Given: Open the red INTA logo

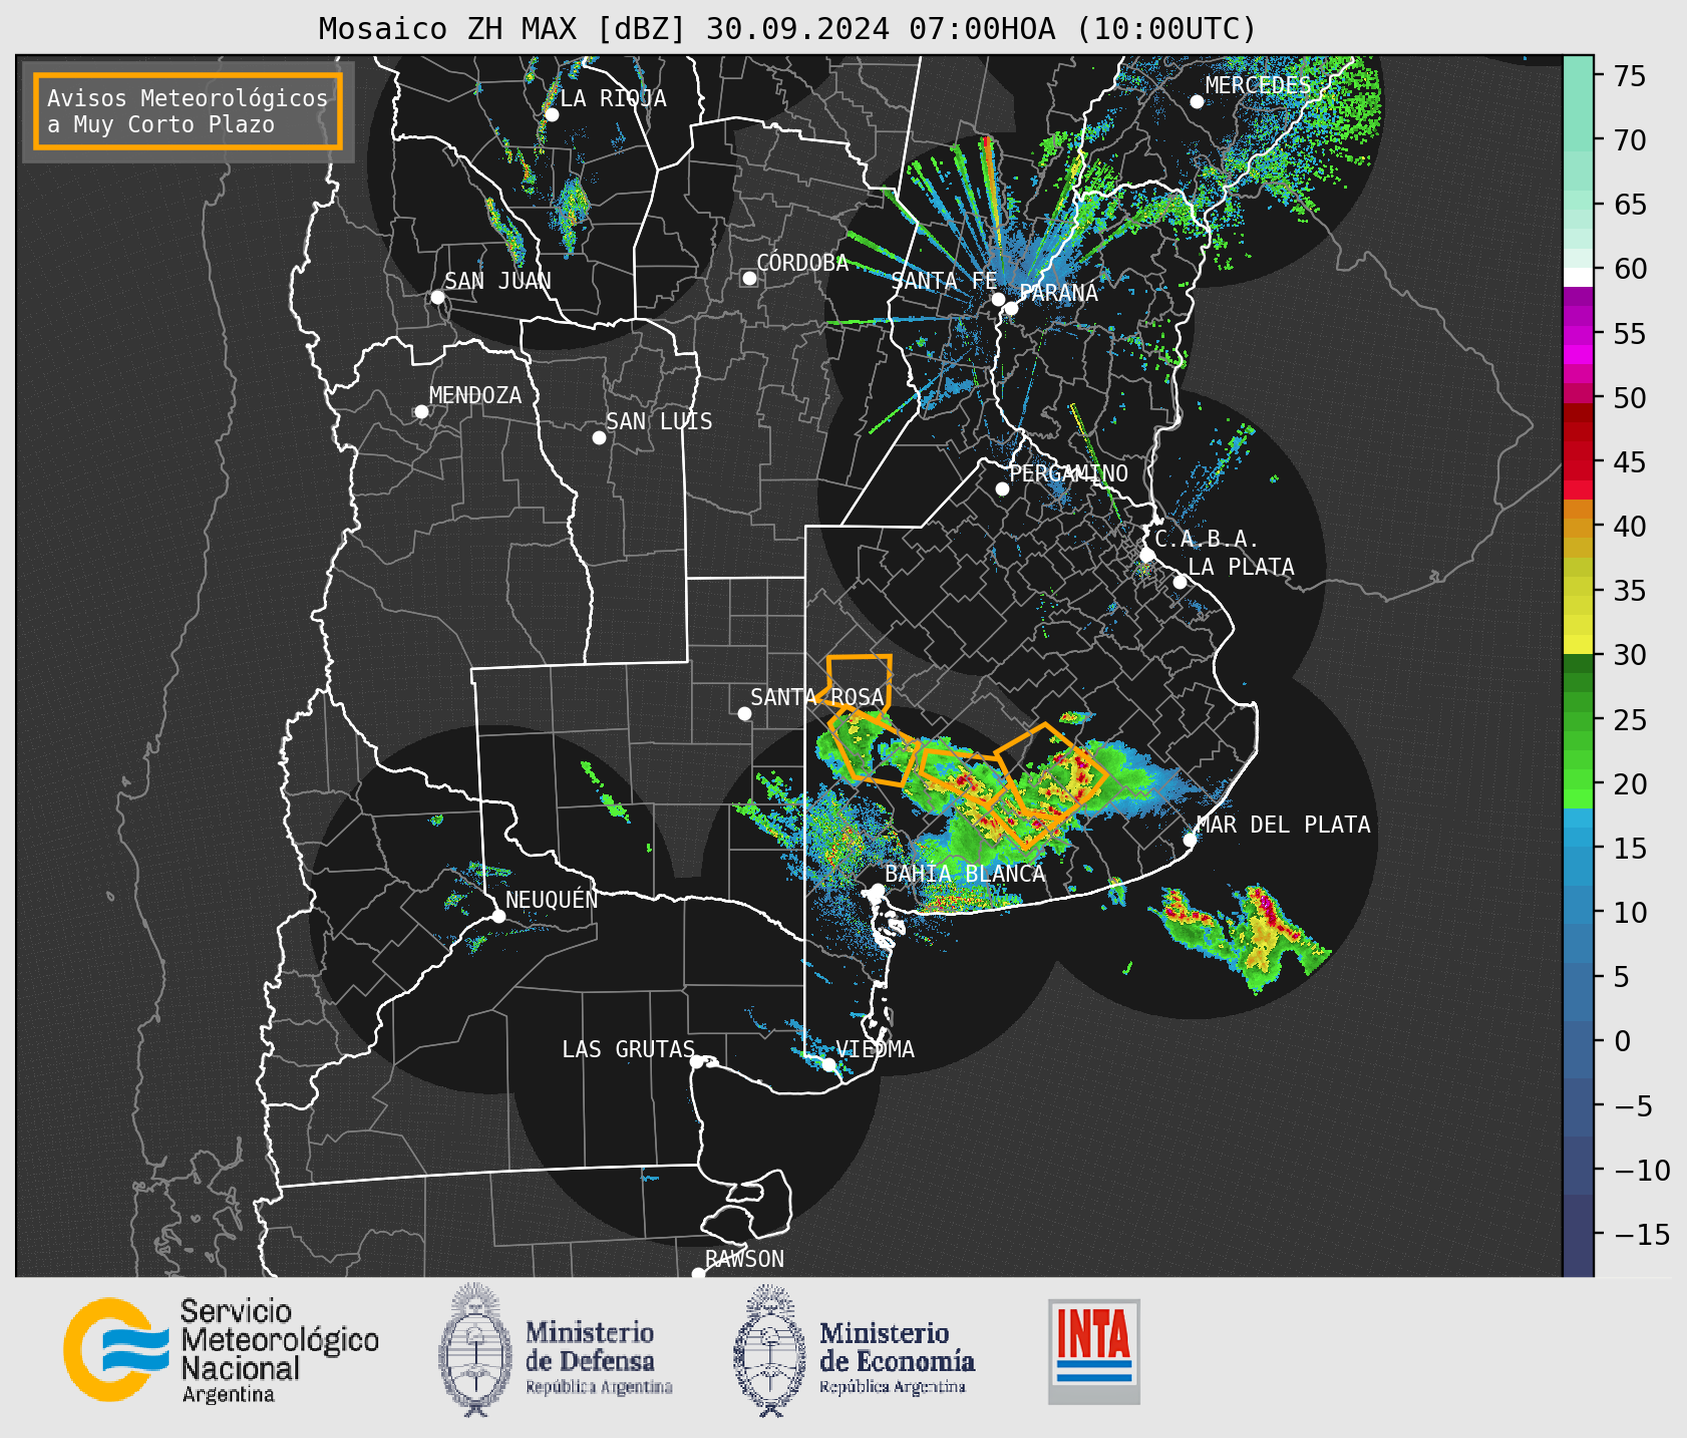Looking at the screenshot, I should (x=1094, y=1351).
